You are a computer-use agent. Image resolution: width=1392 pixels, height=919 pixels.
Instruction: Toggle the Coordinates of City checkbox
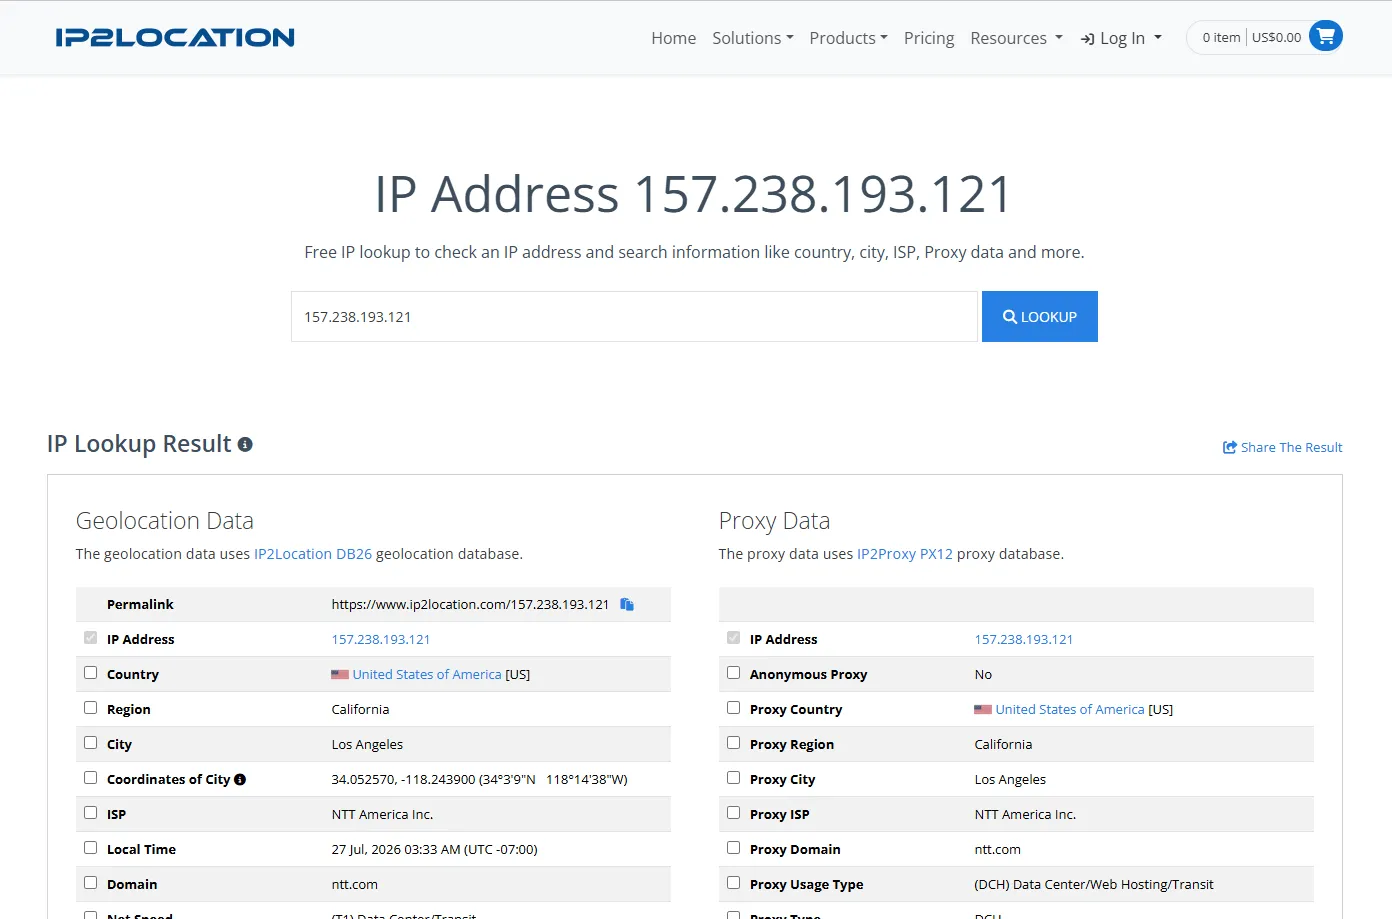91,778
